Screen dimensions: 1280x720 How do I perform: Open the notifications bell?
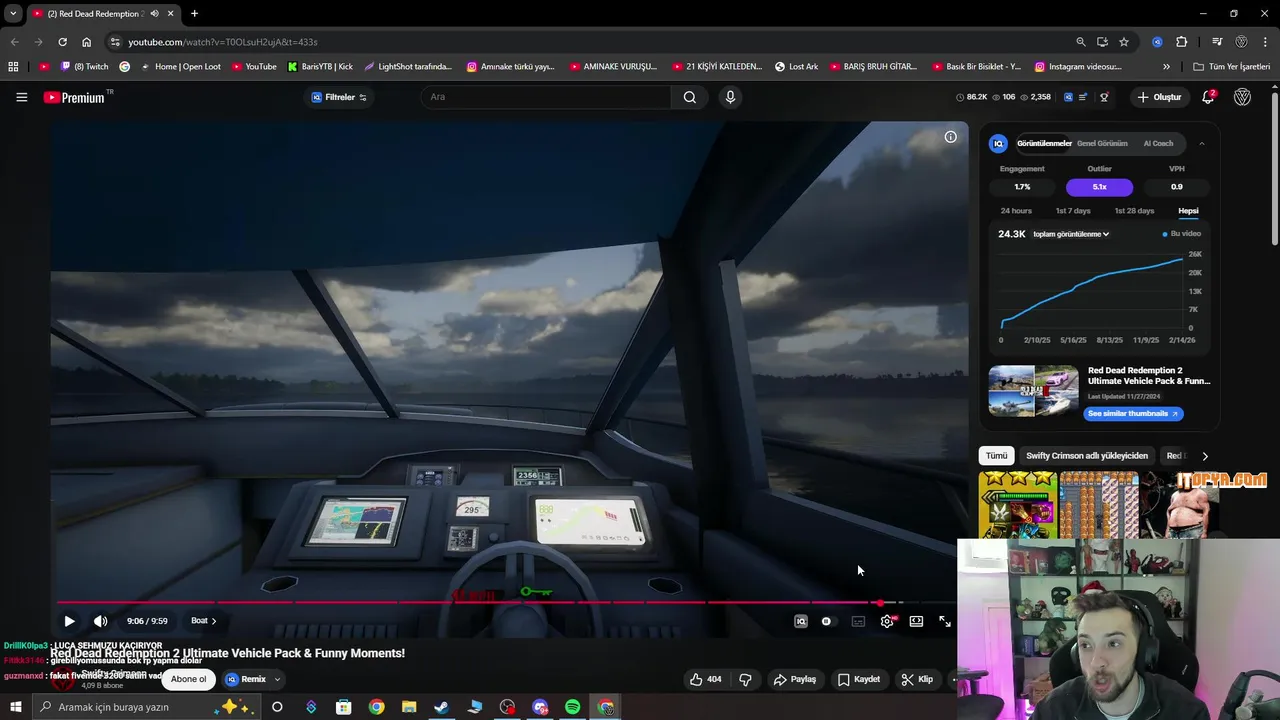(x=1208, y=97)
